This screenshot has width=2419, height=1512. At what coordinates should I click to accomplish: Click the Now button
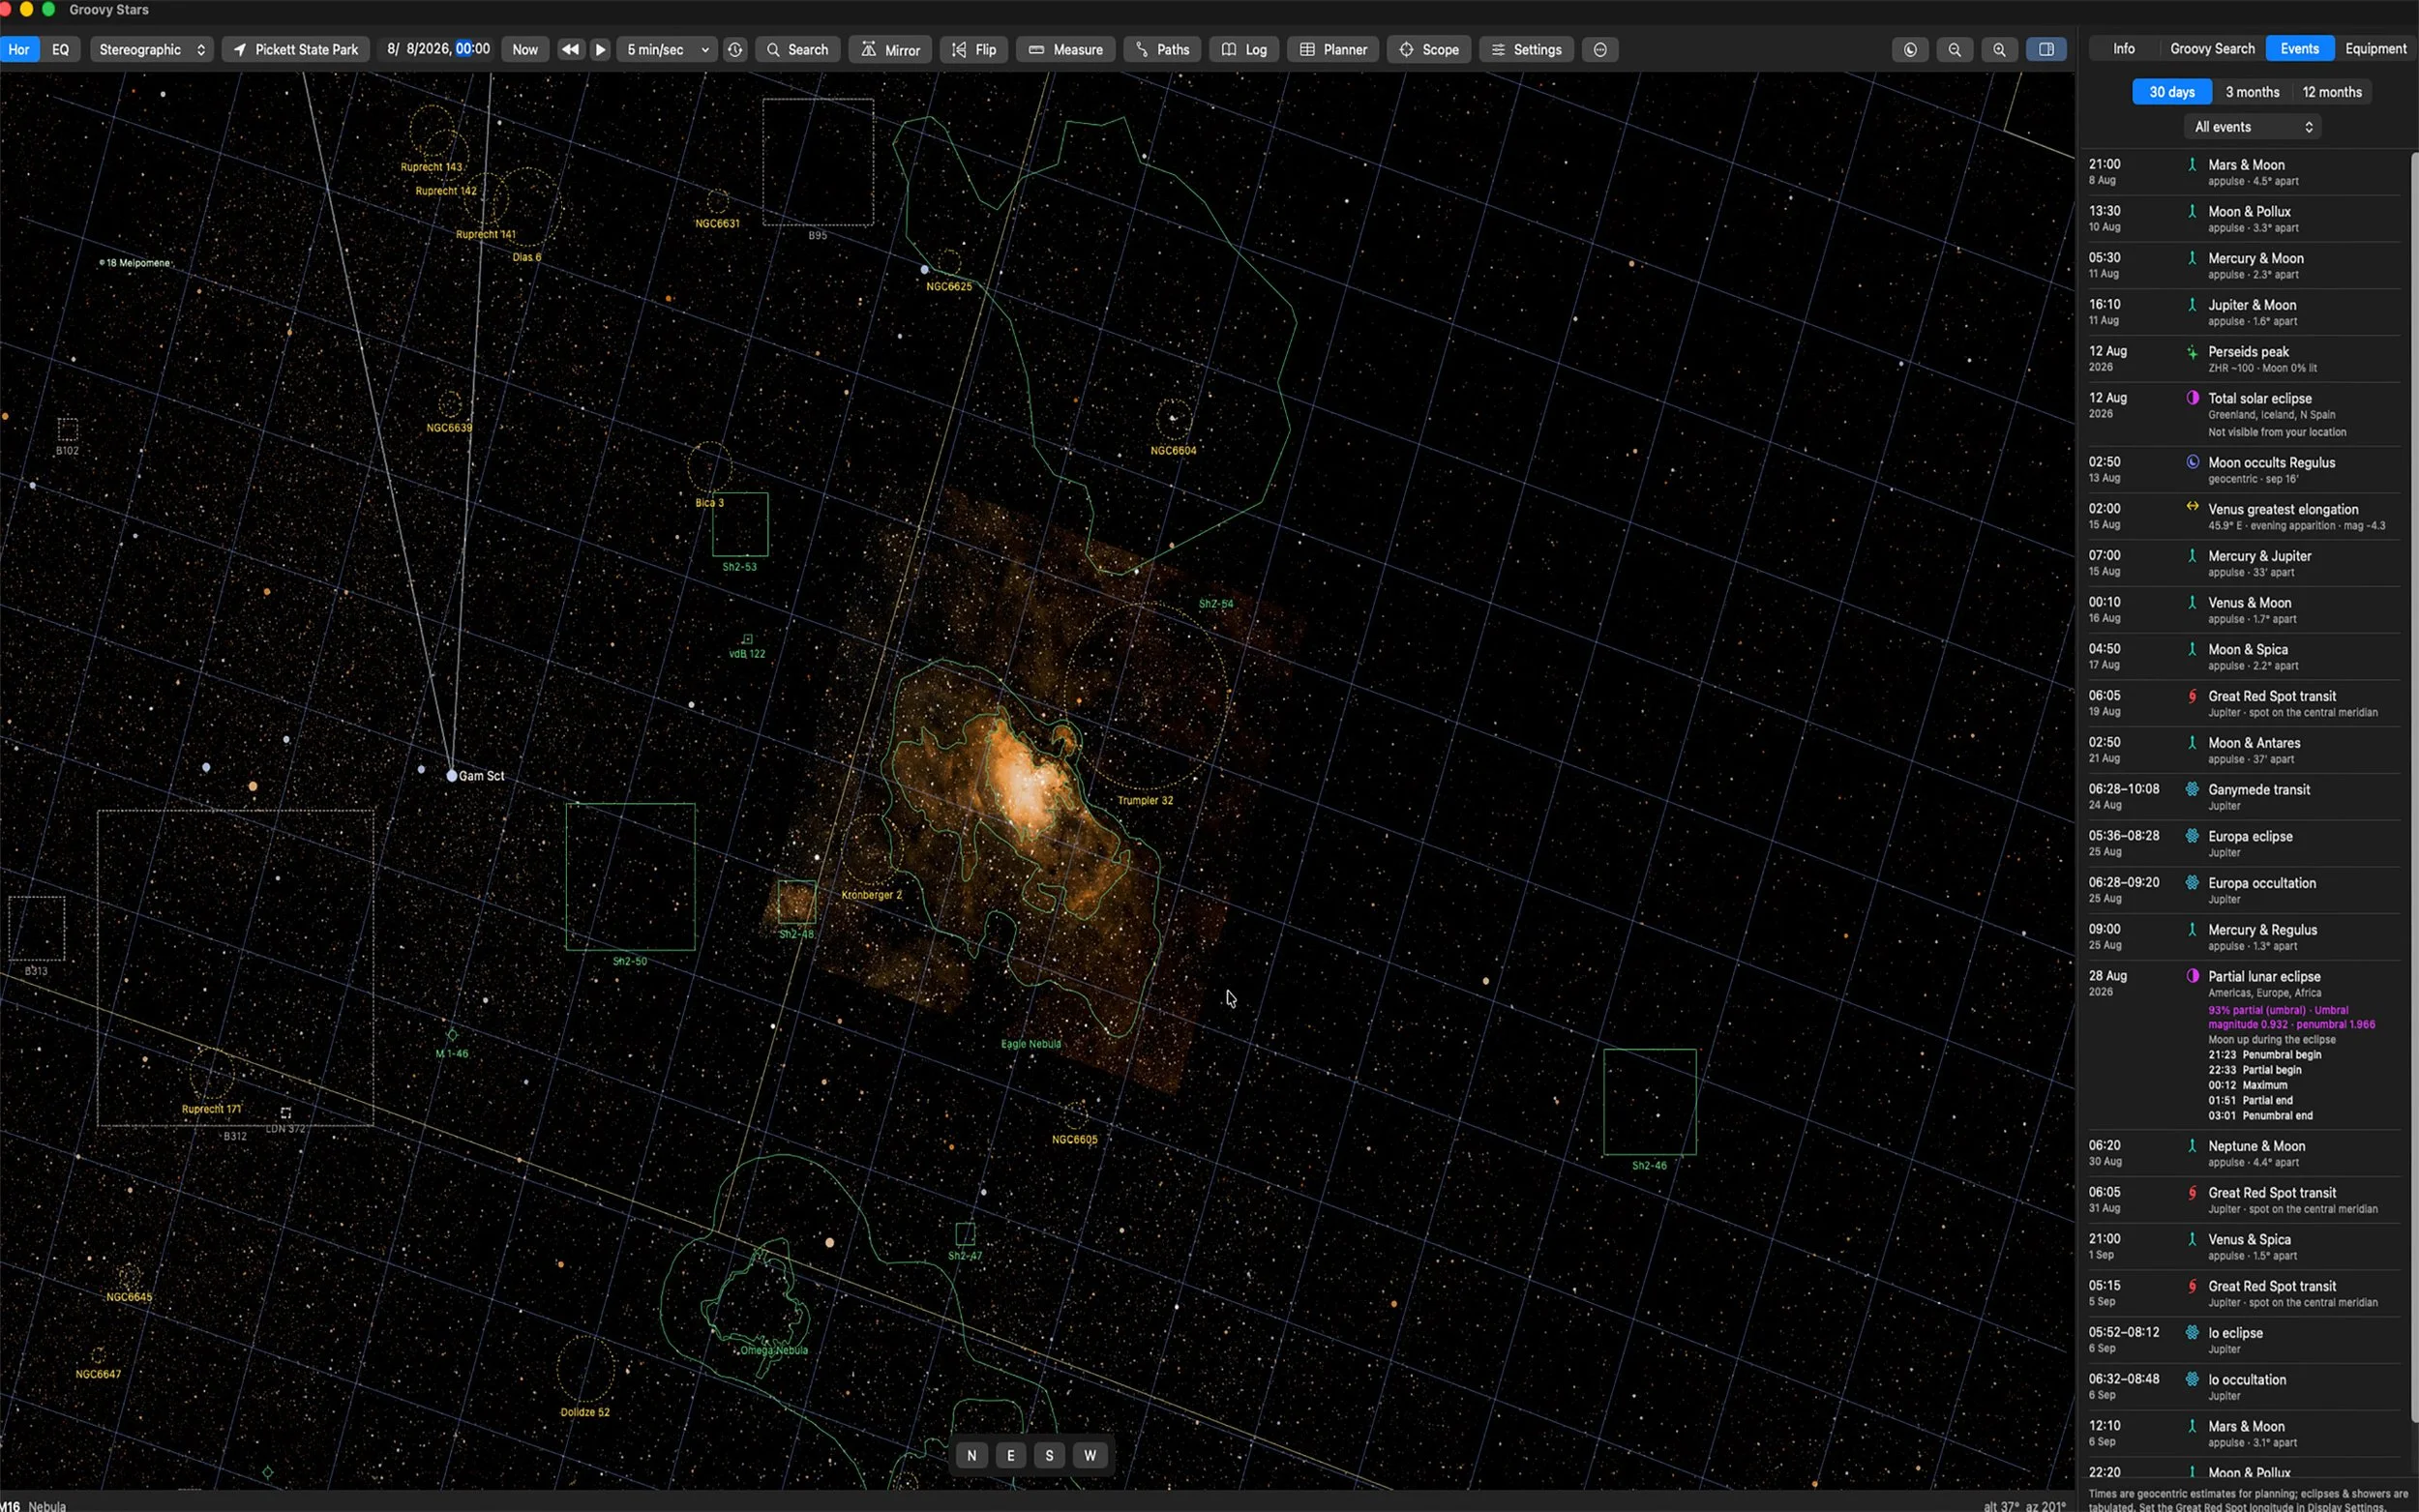525,49
